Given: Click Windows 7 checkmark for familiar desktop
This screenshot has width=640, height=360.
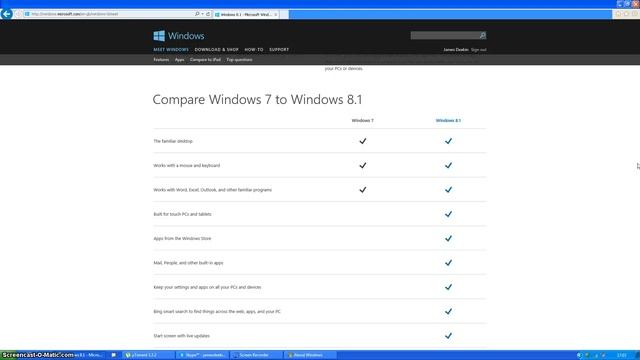Looking at the screenshot, I should (x=362, y=141).
